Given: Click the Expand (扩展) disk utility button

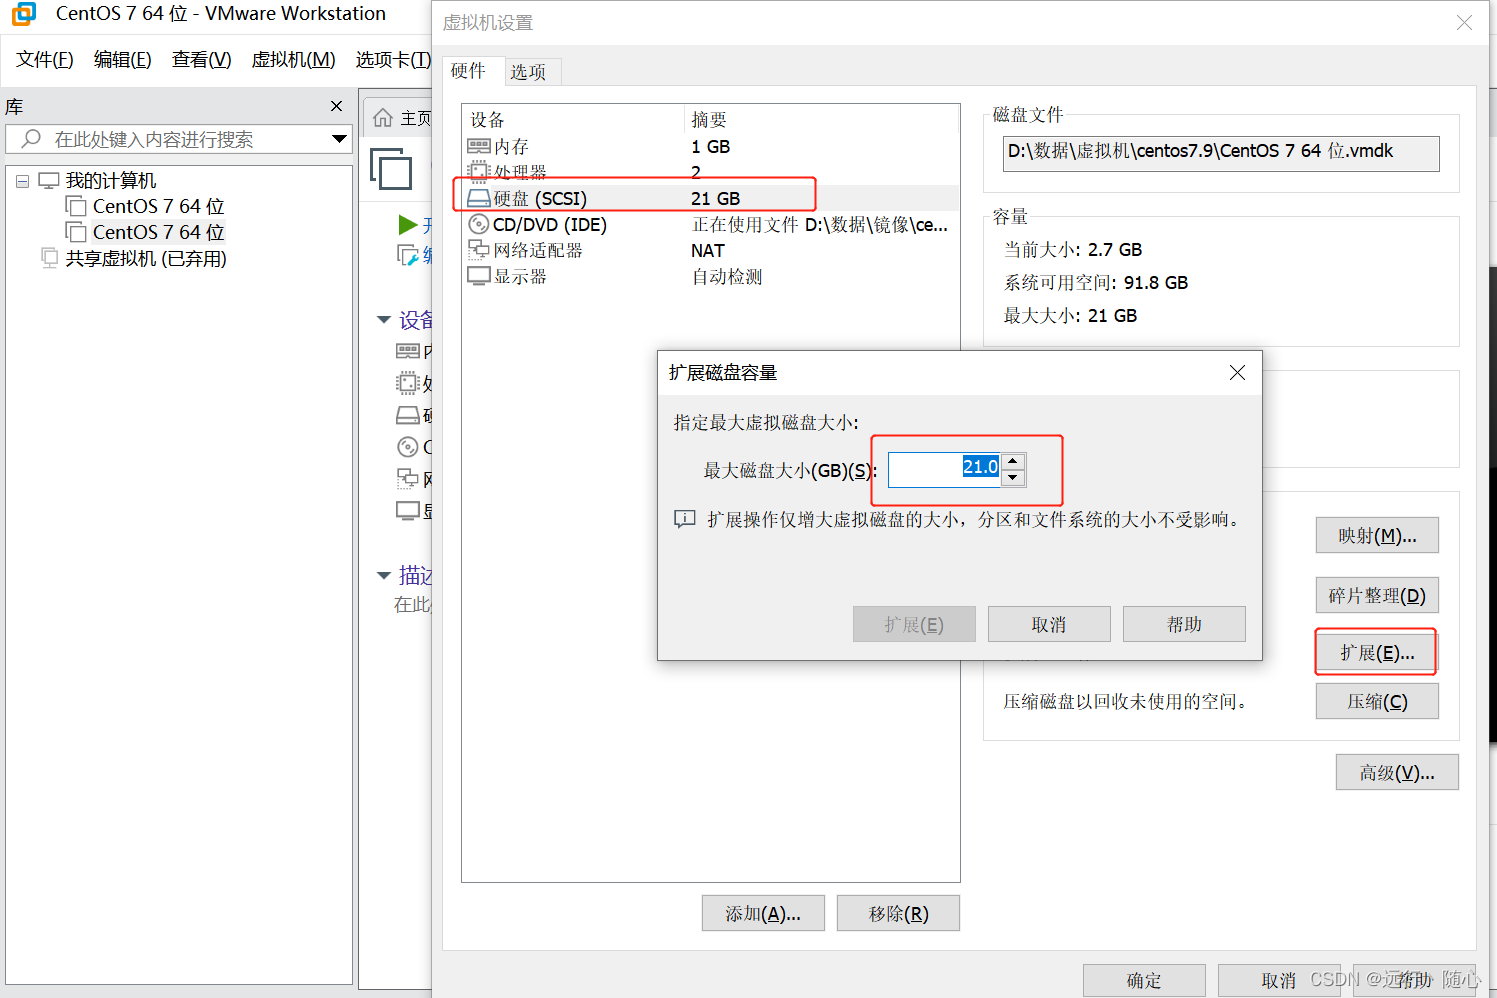Looking at the screenshot, I should coord(1377,653).
